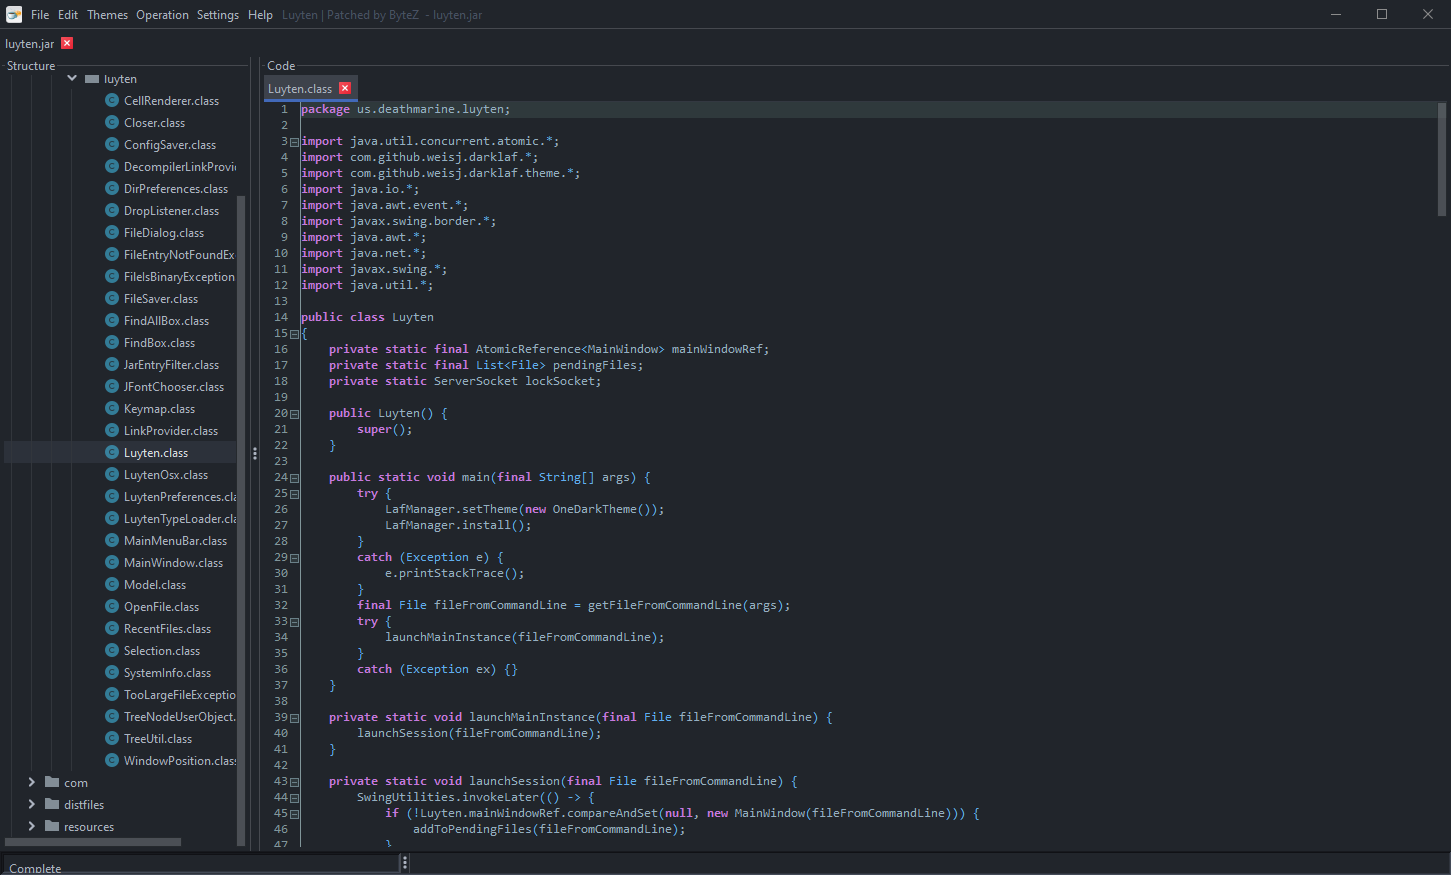The image size is (1451, 875).
Task: Open the Operation menu
Action: pyautogui.click(x=162, y=15)
